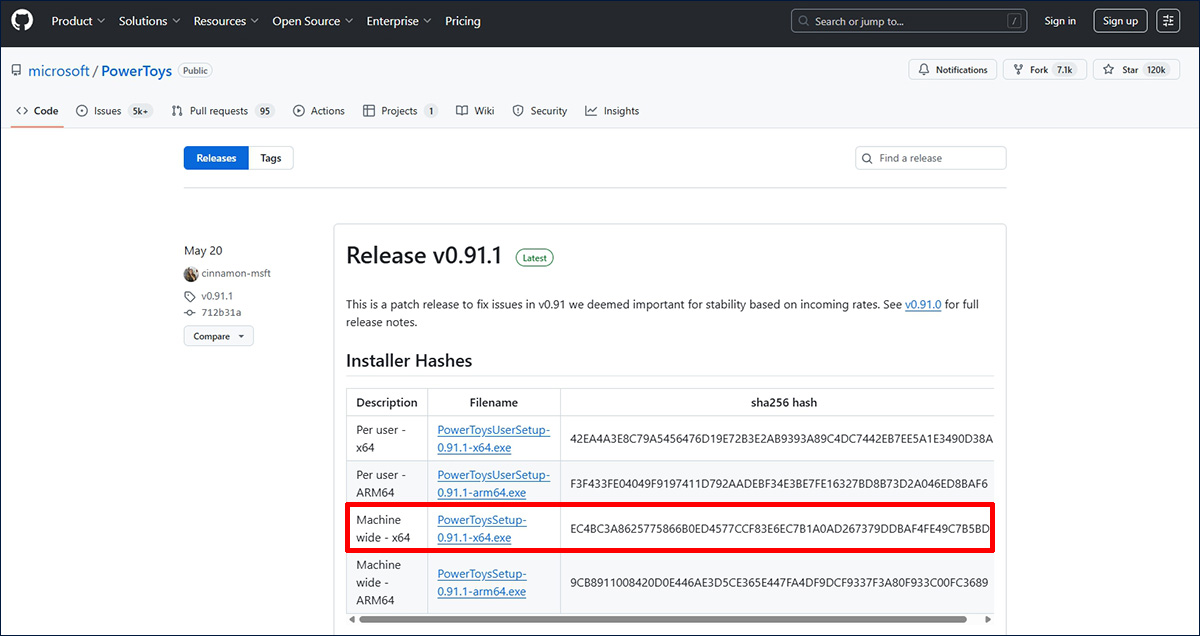This screenshot has width=1200, height=636.
Task: Click the Find a release field
Action: pos(931,158)
